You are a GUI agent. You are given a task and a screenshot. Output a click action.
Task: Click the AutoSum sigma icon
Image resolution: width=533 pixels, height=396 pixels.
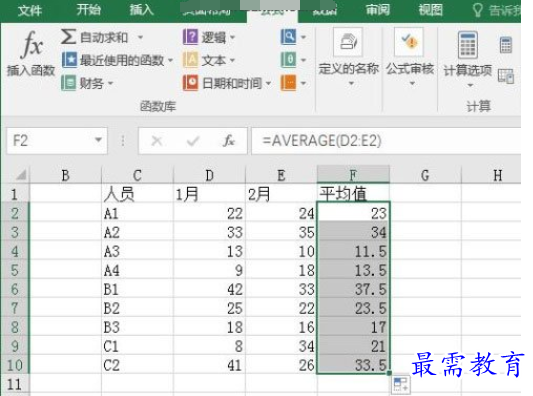click(x=68, y=36)
